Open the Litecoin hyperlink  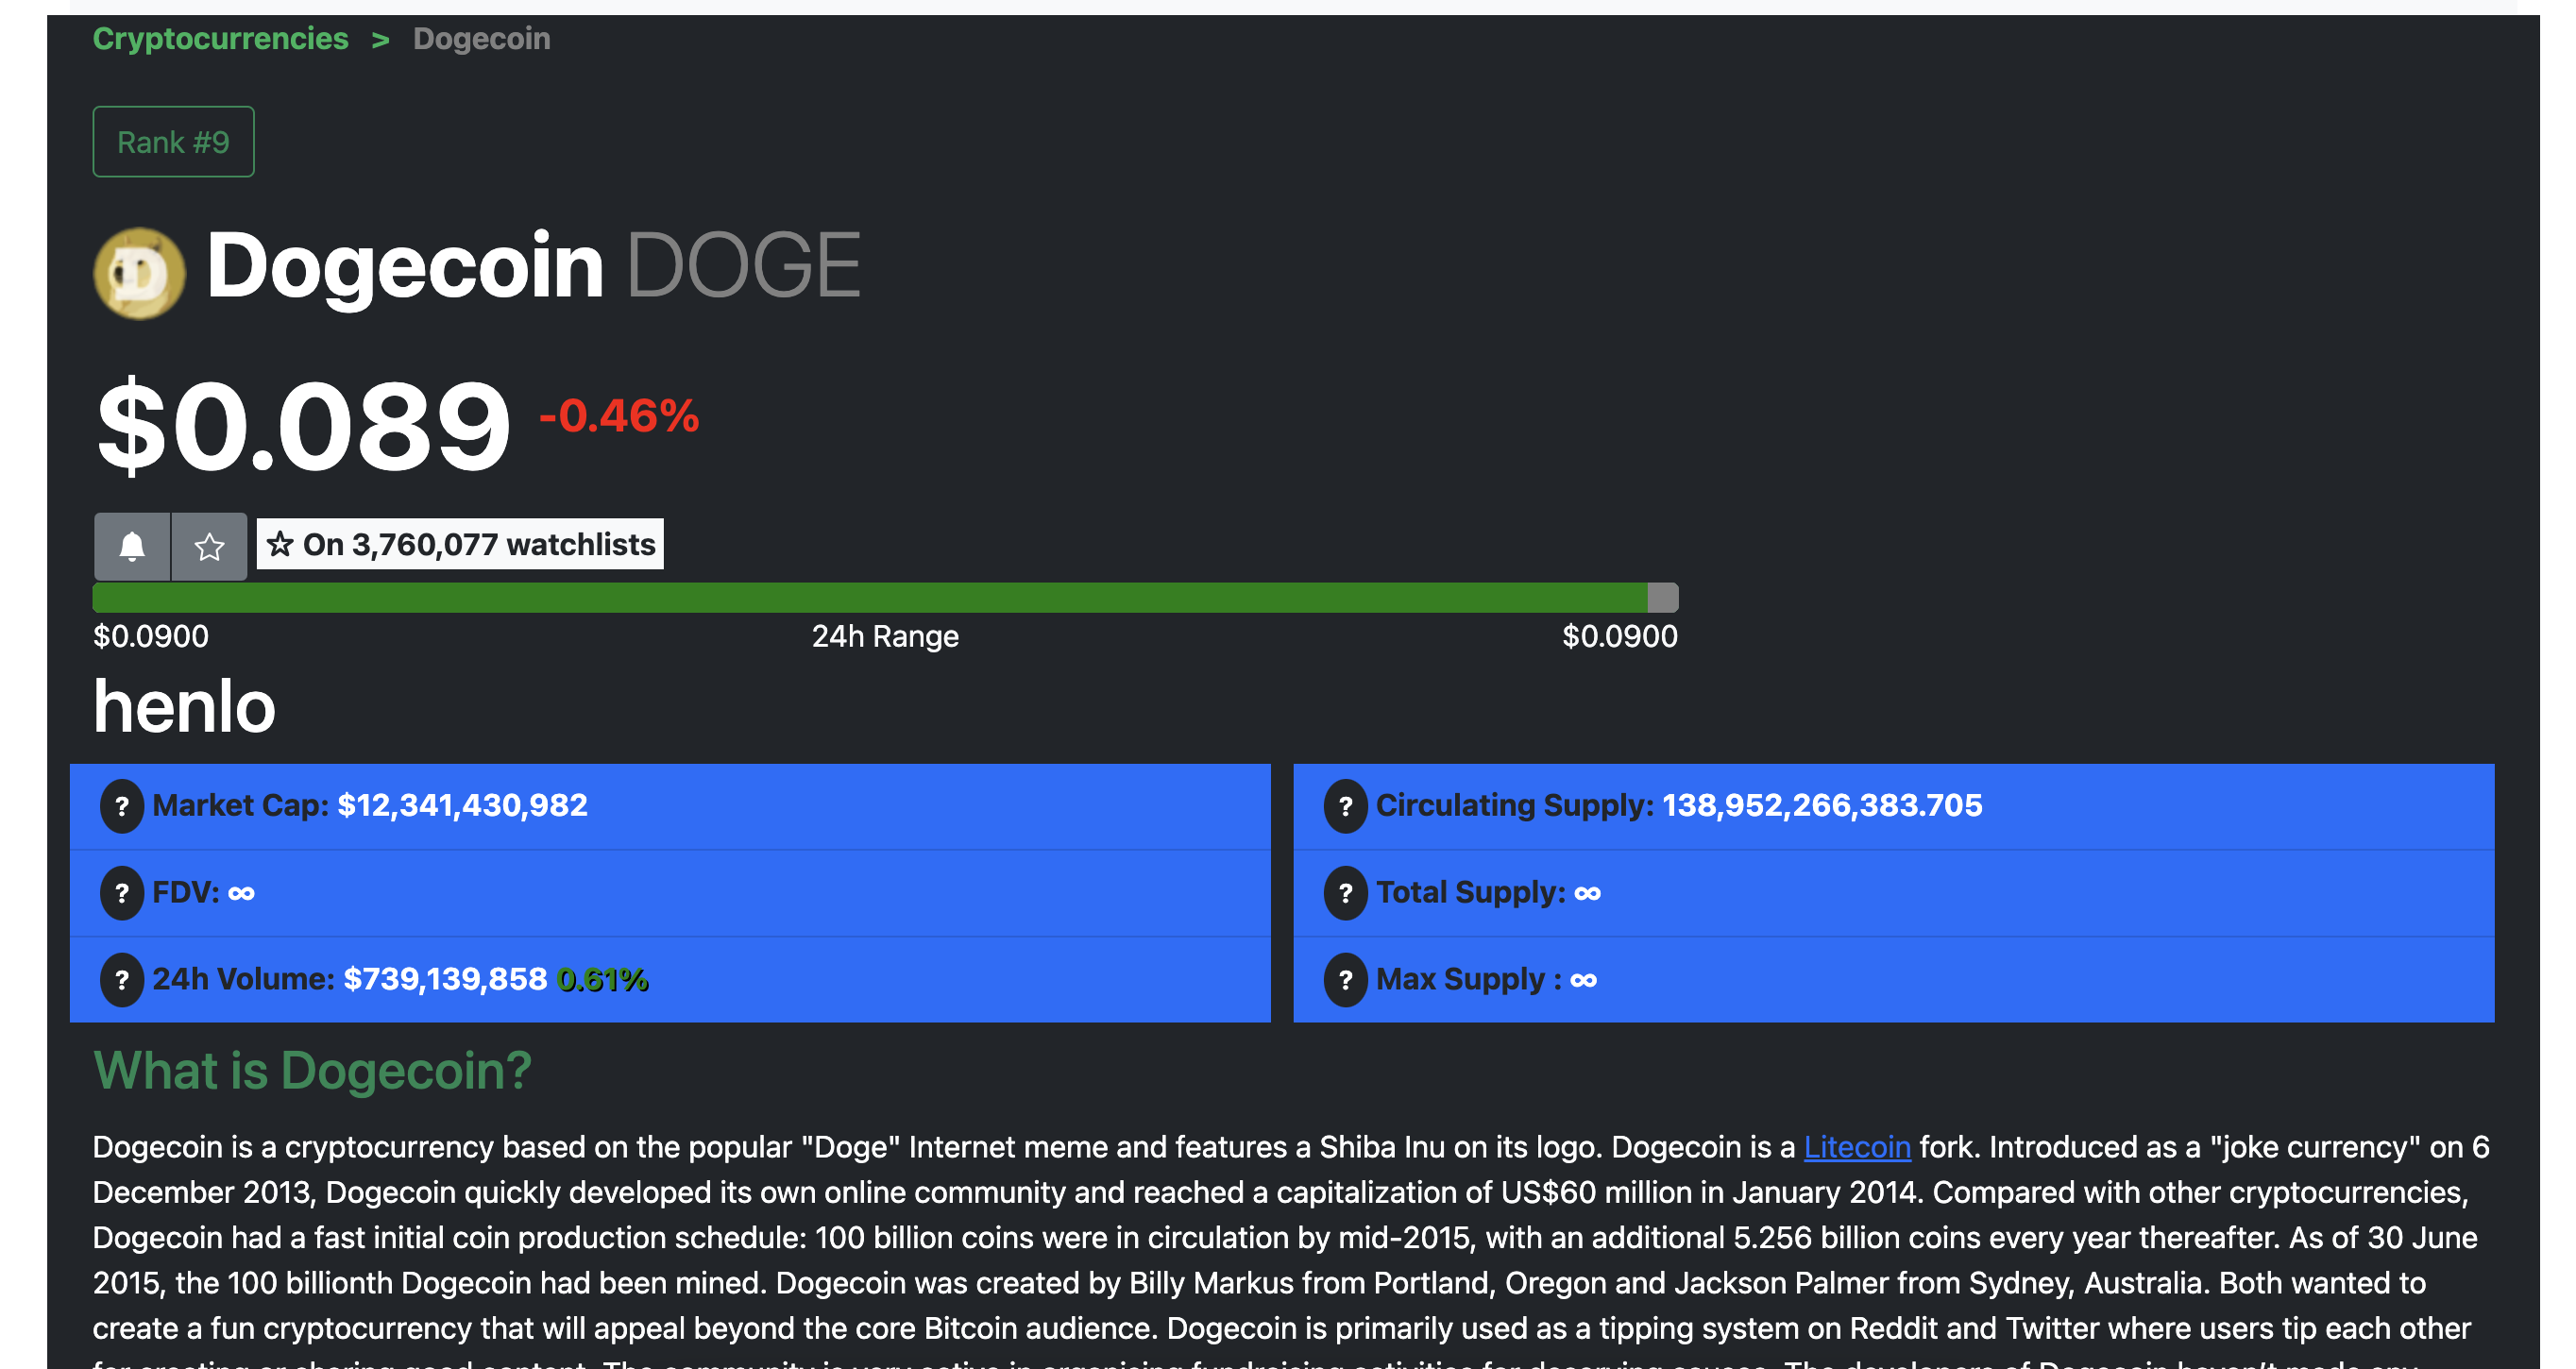[1856, 1146]
